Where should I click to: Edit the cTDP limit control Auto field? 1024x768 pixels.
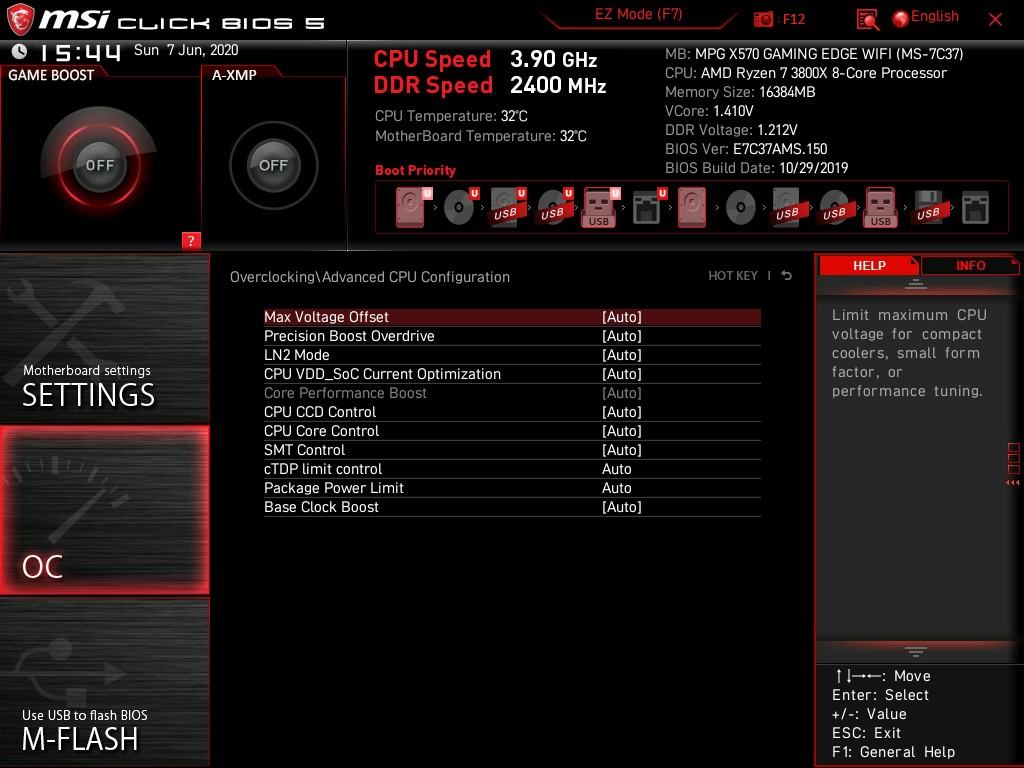616,469
